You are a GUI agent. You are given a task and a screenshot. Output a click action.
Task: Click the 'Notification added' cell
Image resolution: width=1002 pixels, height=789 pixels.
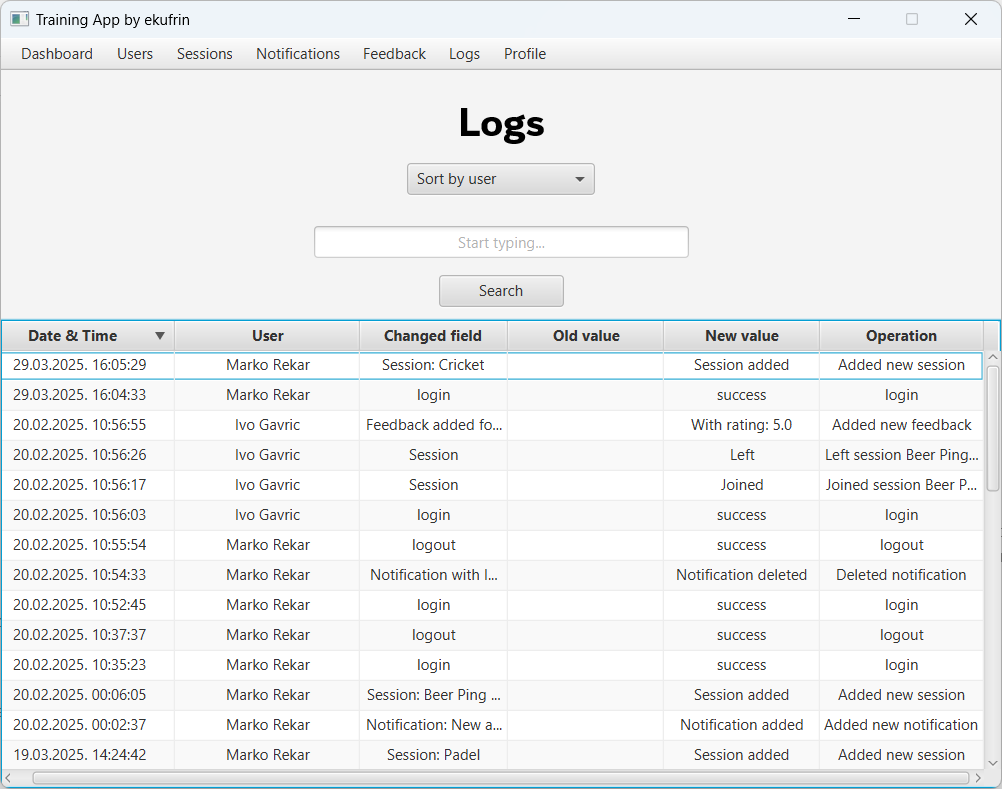741,725
